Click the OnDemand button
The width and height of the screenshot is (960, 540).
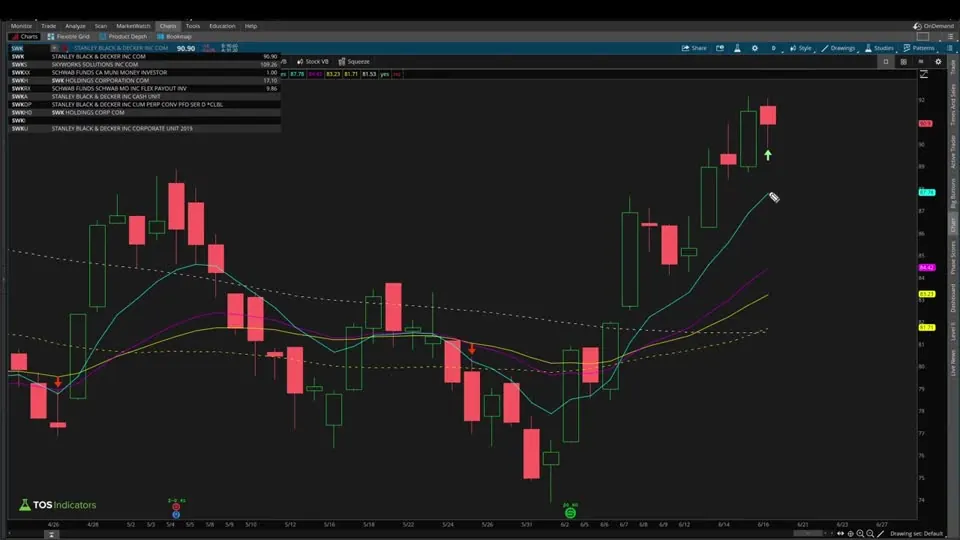pos(933,26)
